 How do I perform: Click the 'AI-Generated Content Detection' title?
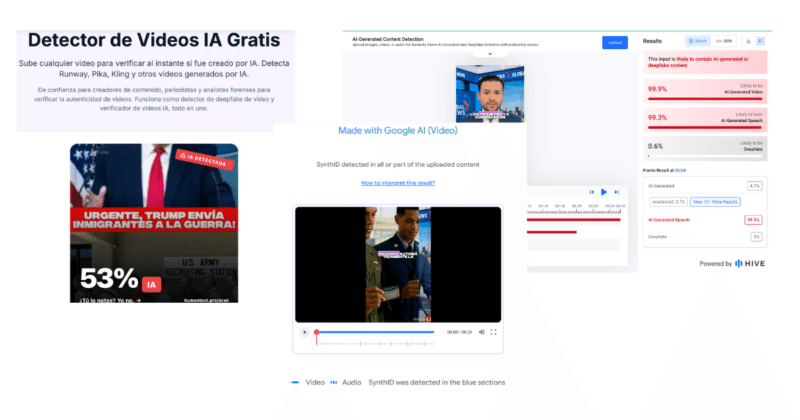coord(388,39)
